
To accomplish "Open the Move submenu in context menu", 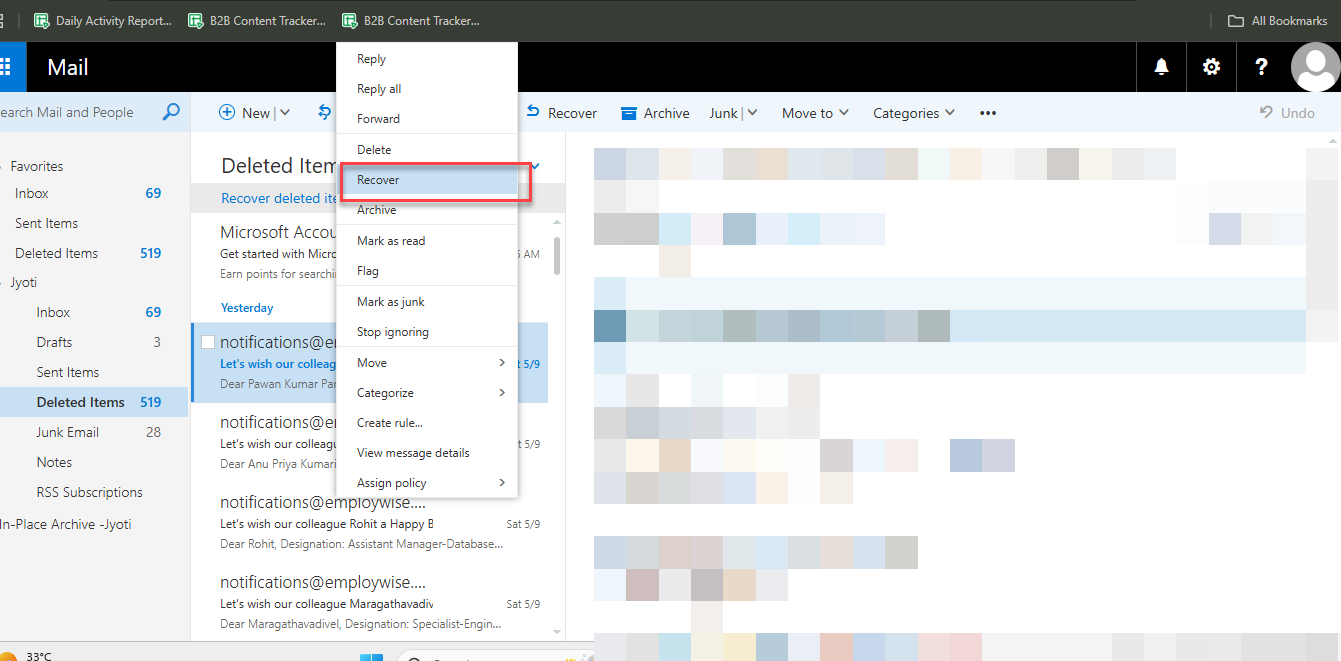I will coord(427,362).
